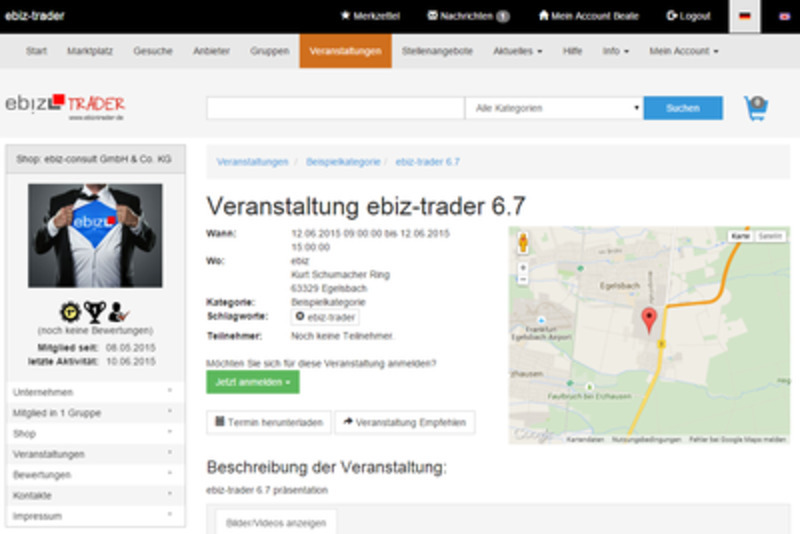The image size is (800, 534).
Task: Click the Suchen search button
Action: pos(682,108)
